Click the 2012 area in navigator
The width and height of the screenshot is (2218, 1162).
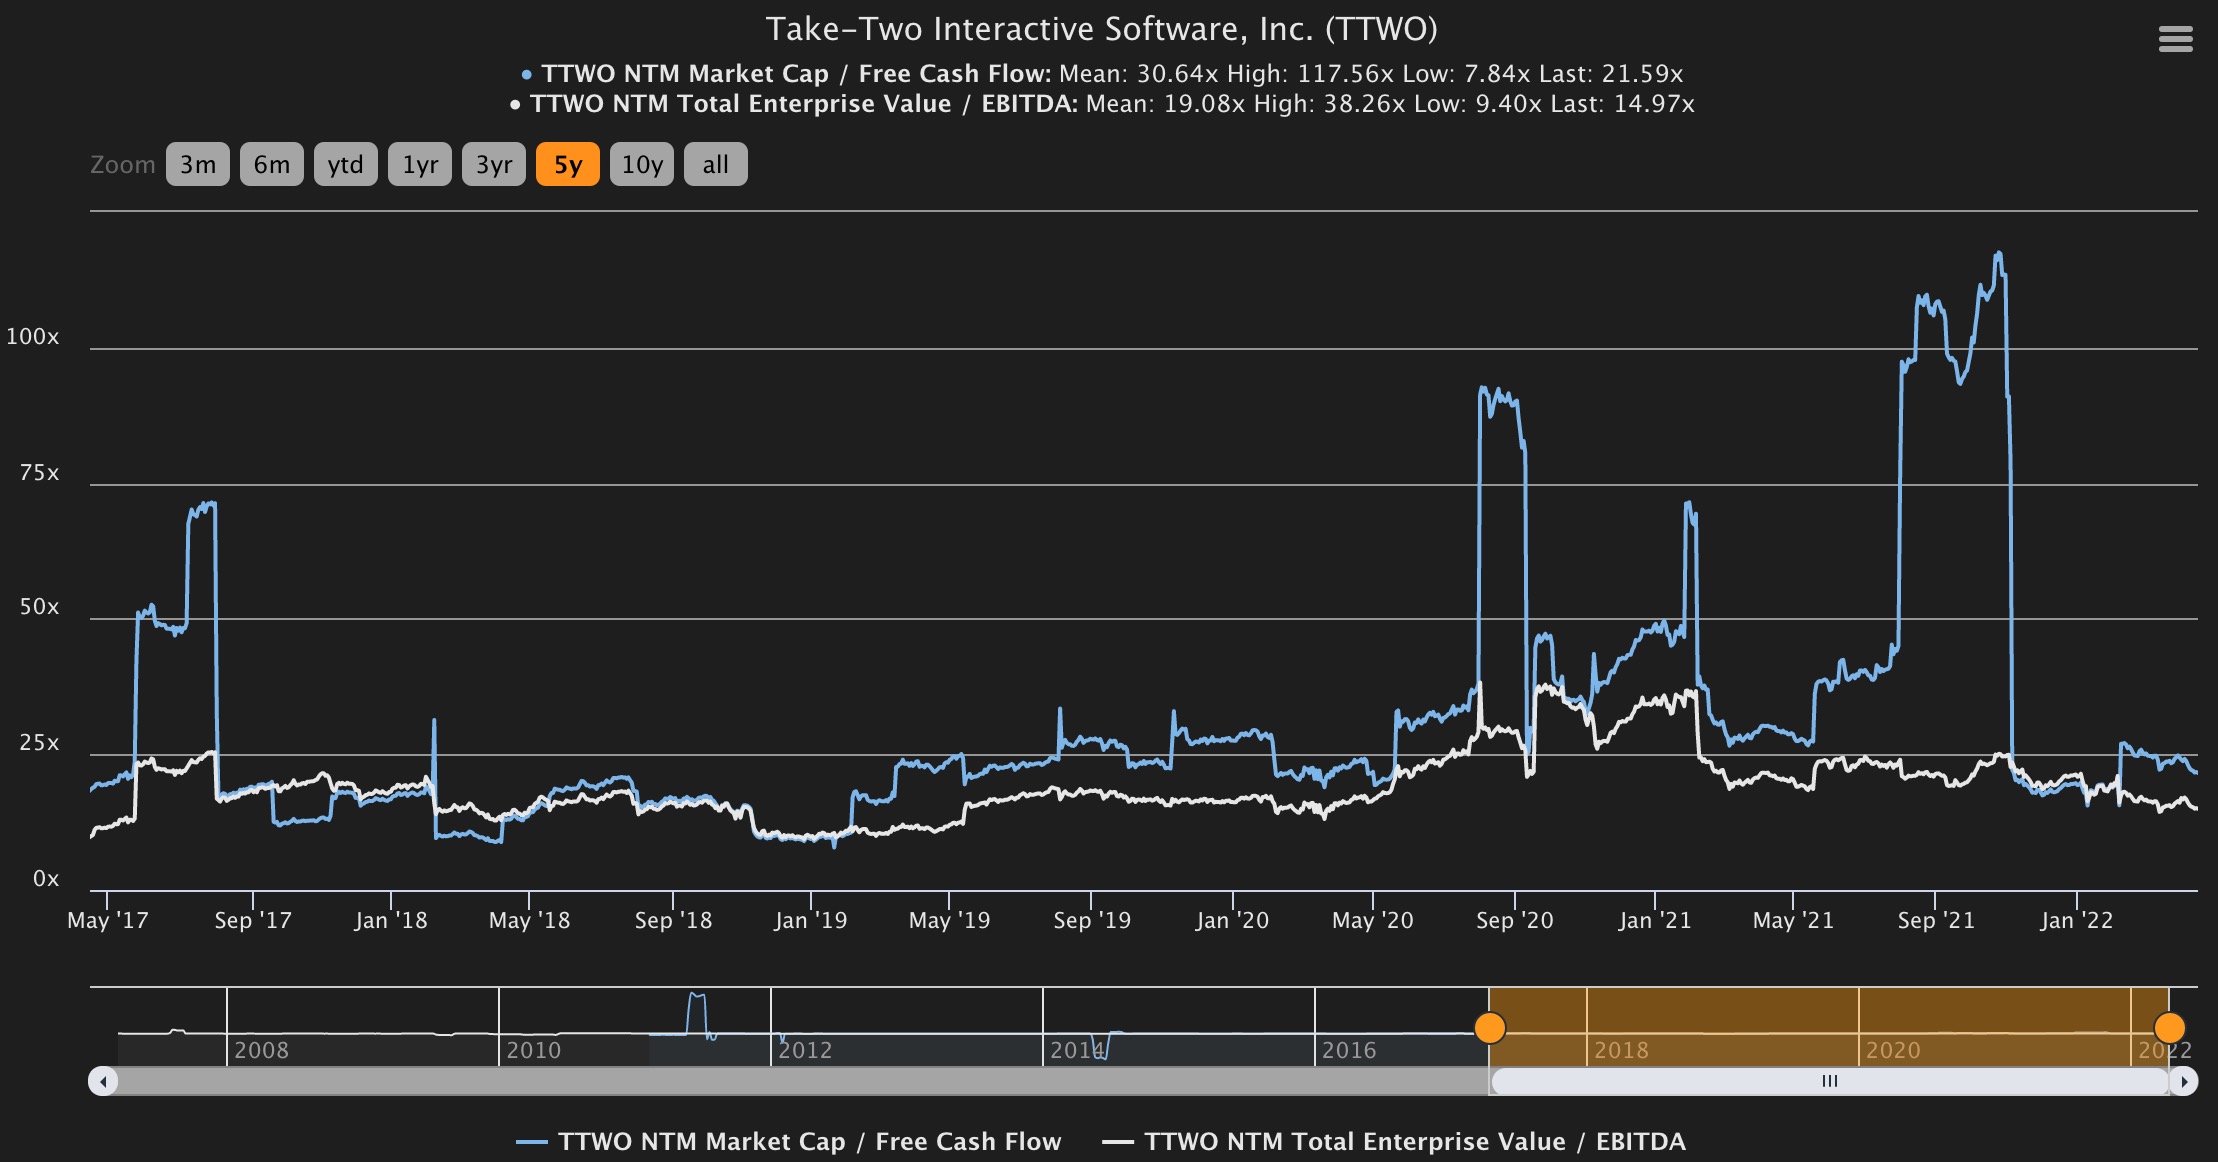click(x=805, y=1049)
